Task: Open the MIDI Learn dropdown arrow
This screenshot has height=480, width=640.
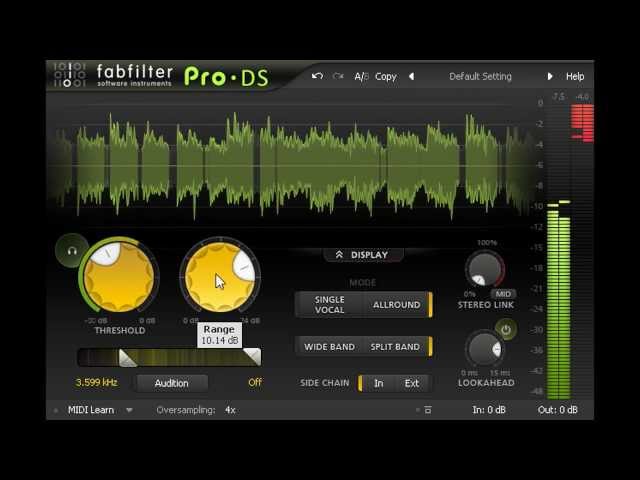Action: (129, 410)
